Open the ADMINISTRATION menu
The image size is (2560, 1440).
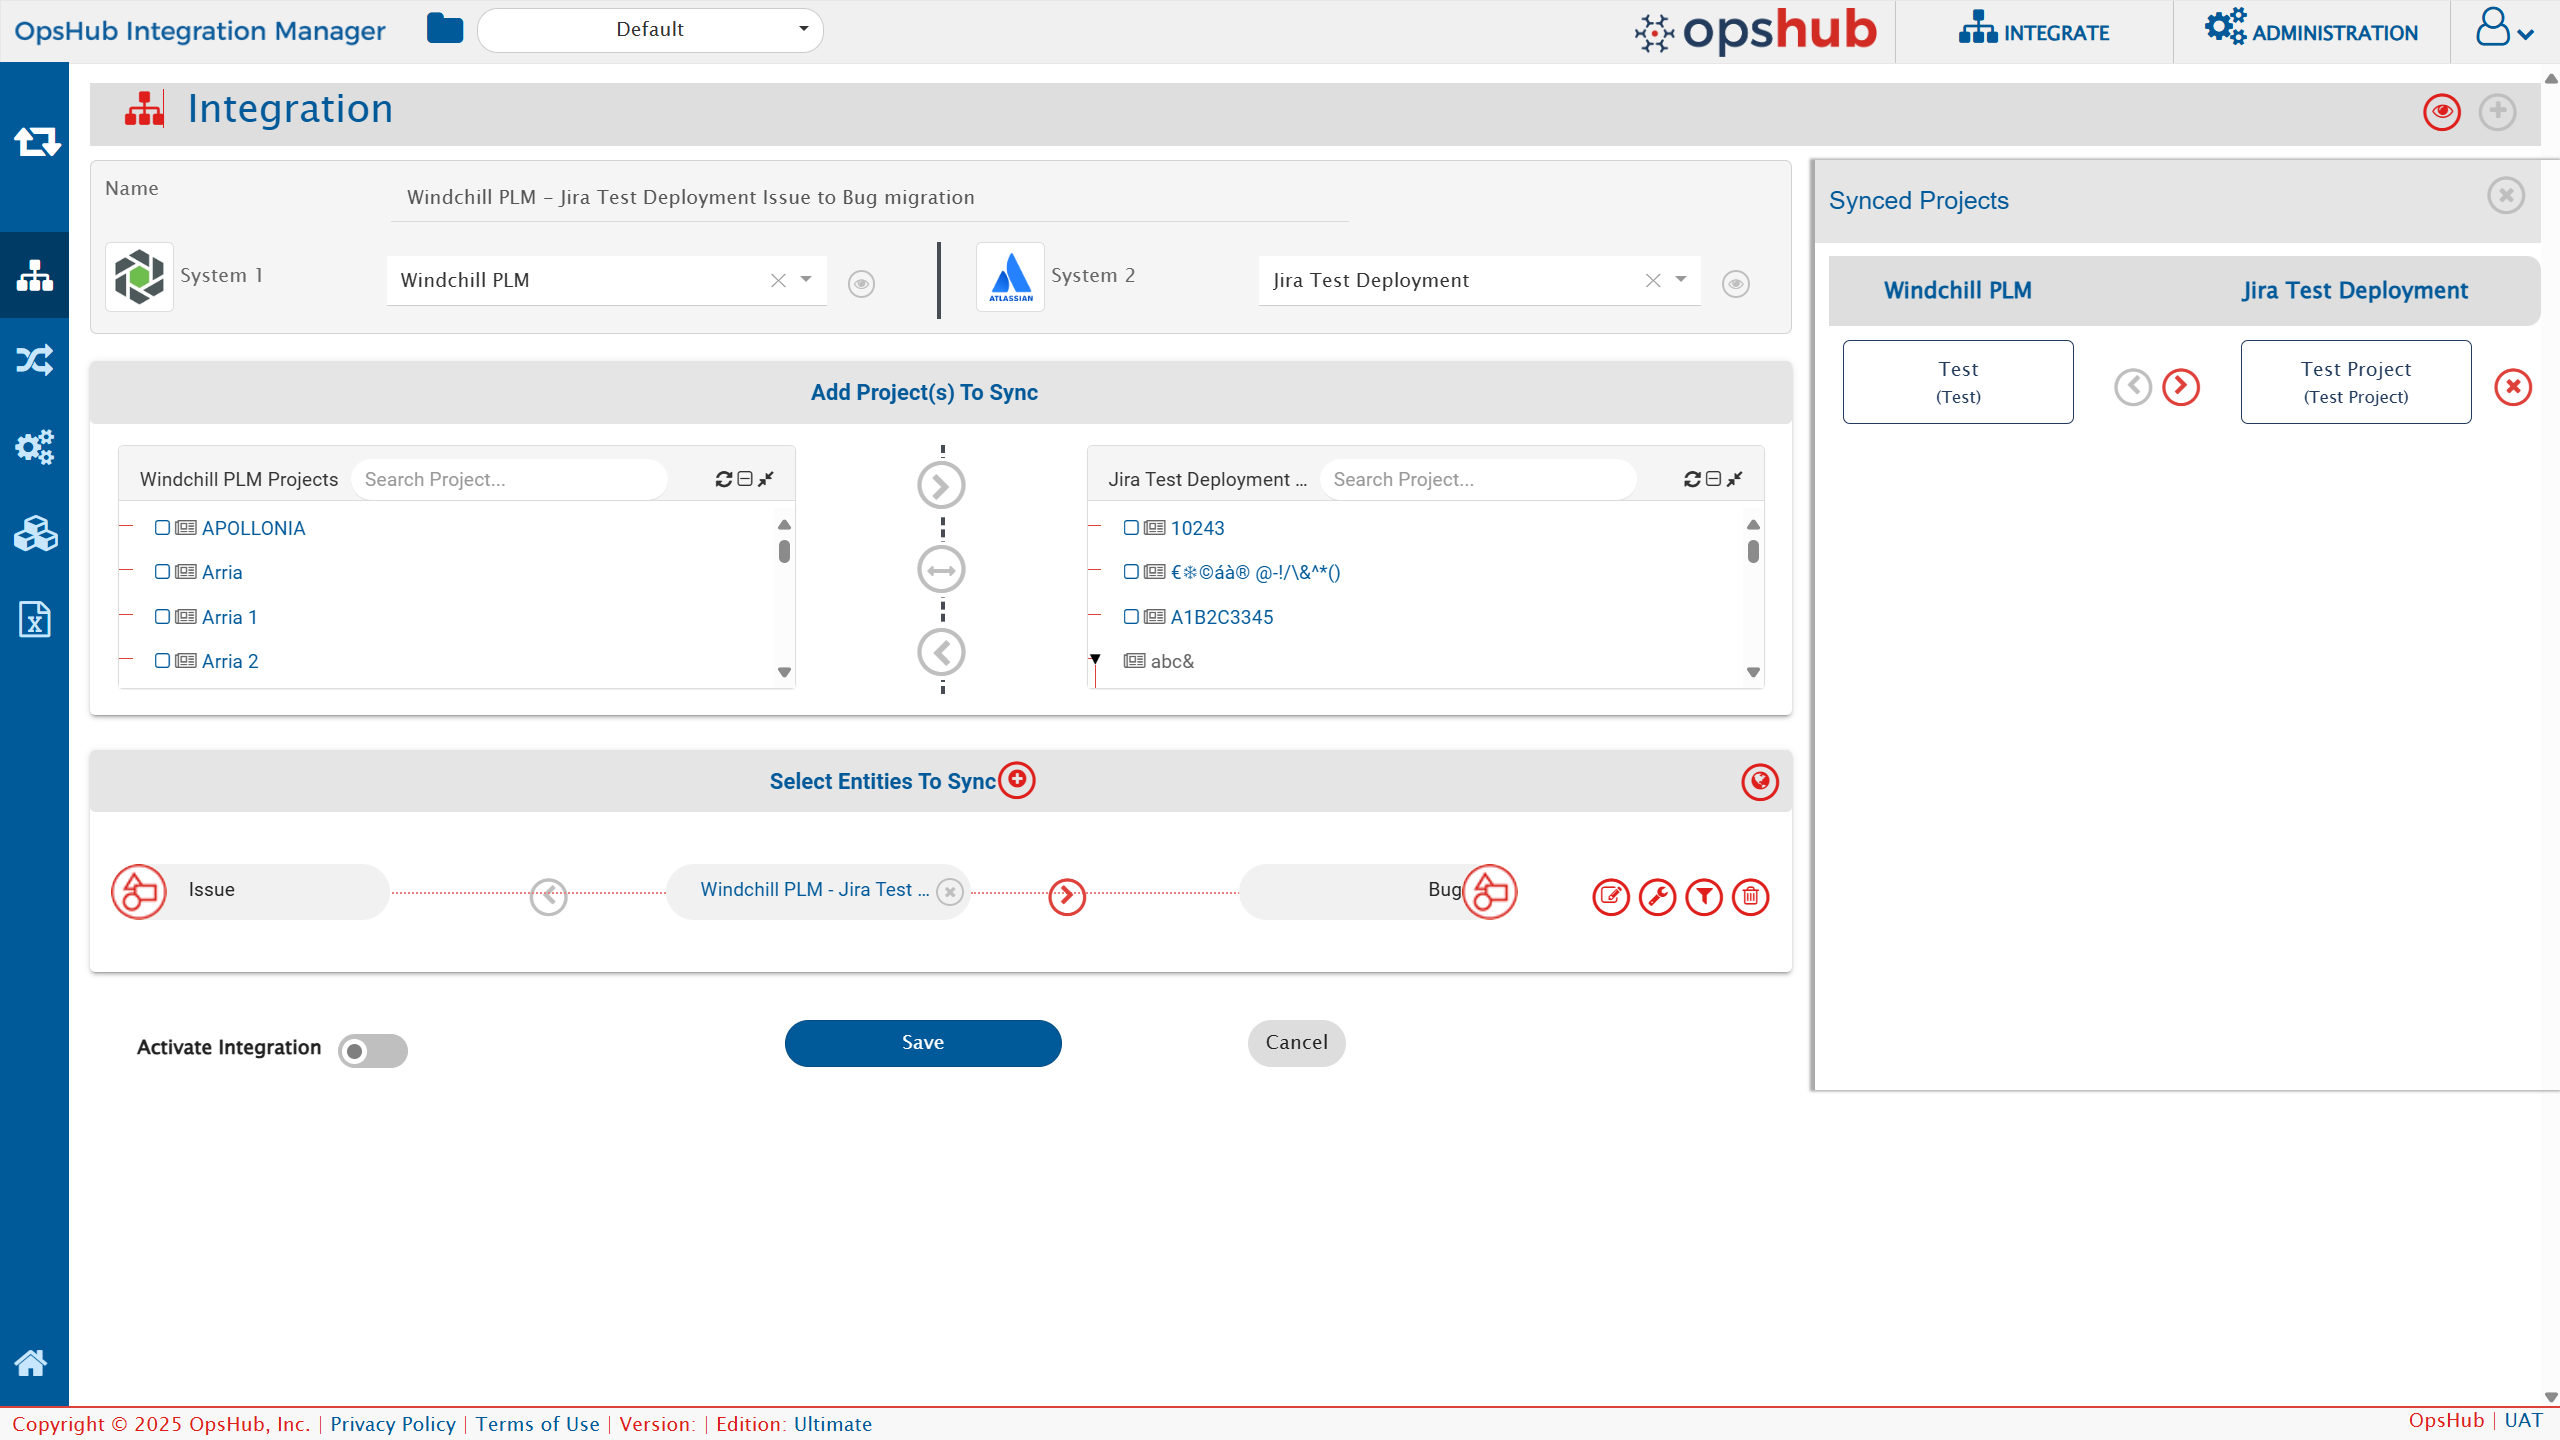[2313, 31]
